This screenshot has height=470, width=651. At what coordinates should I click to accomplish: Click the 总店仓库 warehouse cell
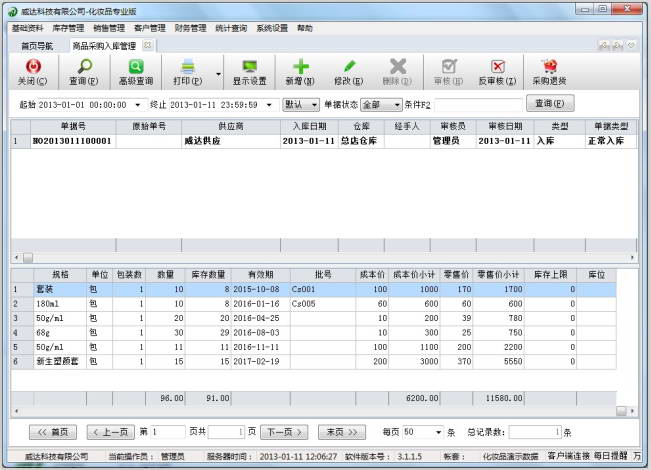click(x=361, y=141)
